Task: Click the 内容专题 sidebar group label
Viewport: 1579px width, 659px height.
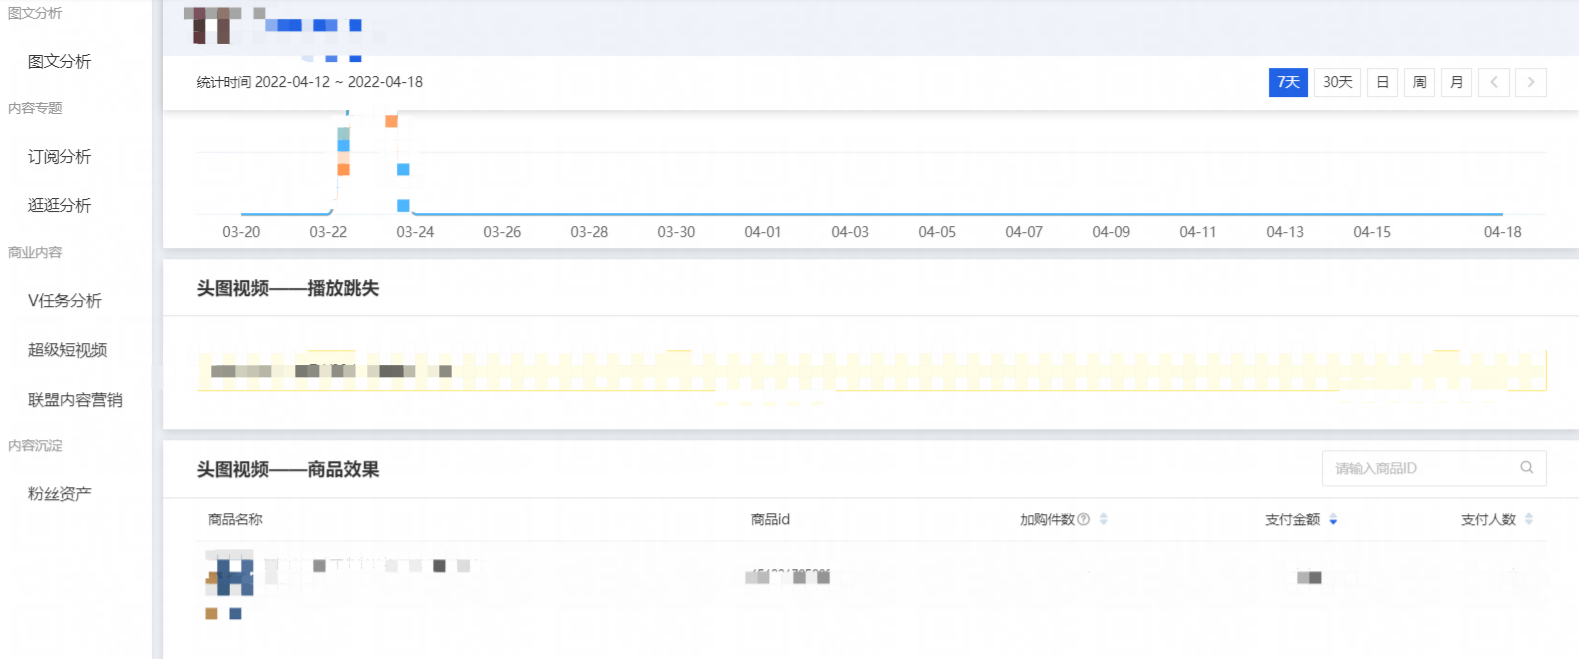Action: click(35, 108)
